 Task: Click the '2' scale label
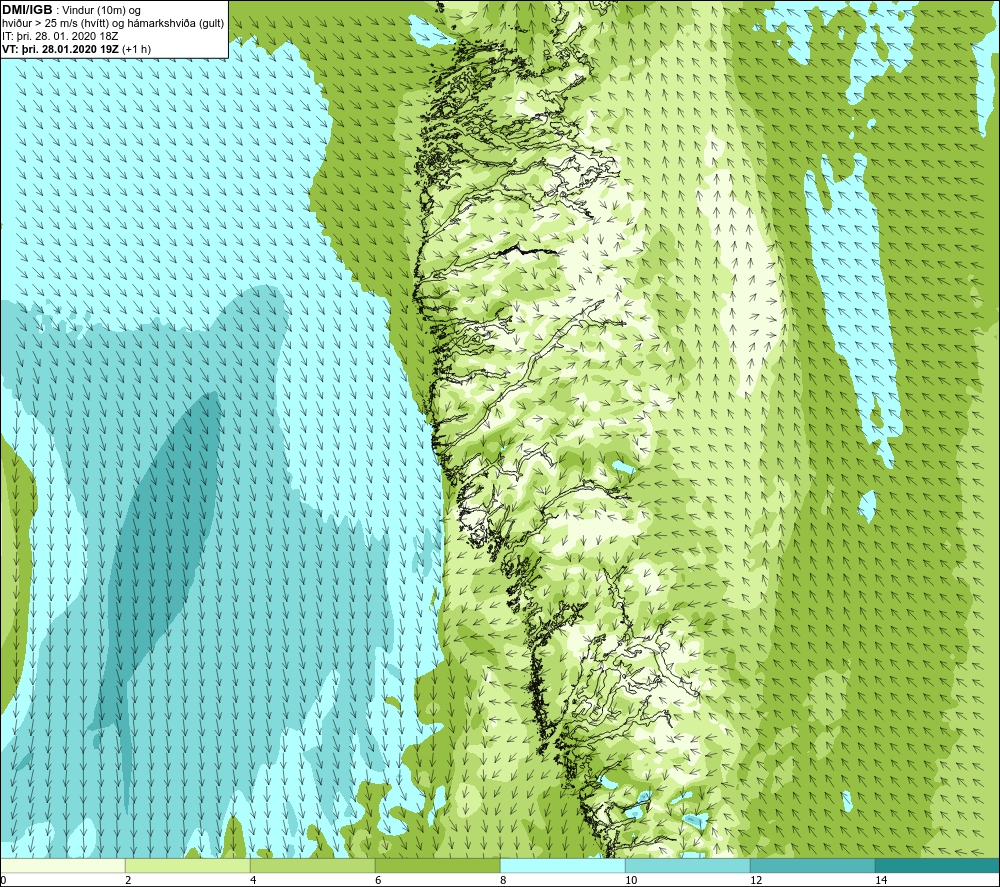tap(128, 880)
